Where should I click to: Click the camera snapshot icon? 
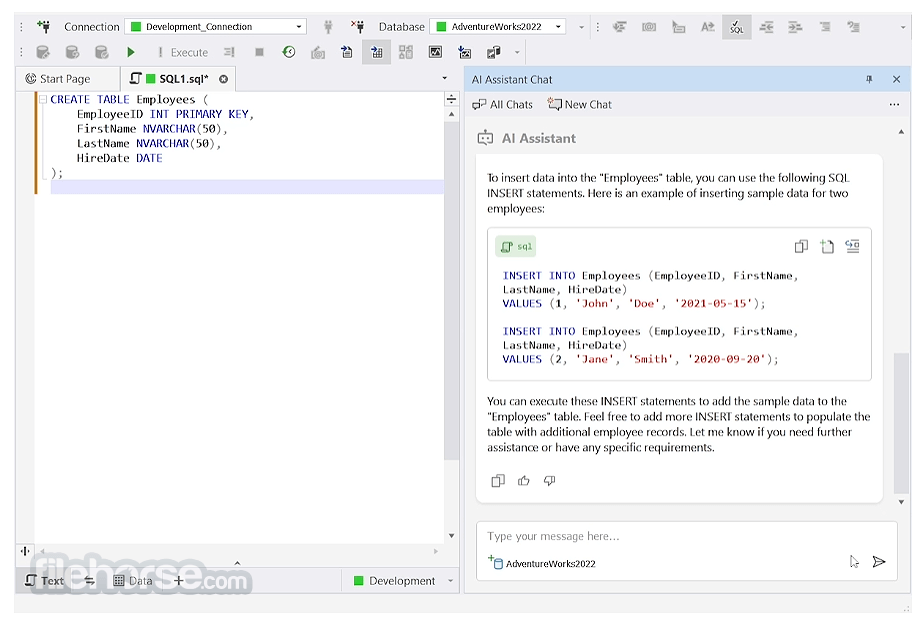[318, 53]
